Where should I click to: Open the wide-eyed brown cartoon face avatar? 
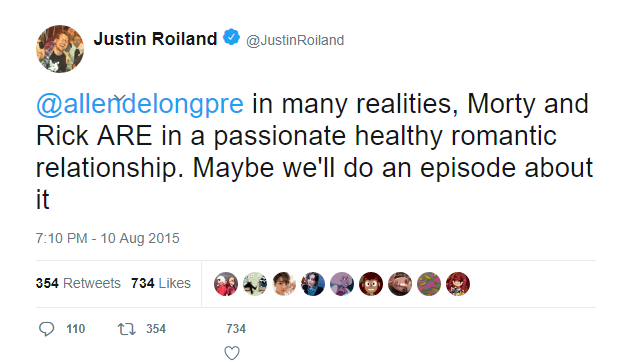371,284
